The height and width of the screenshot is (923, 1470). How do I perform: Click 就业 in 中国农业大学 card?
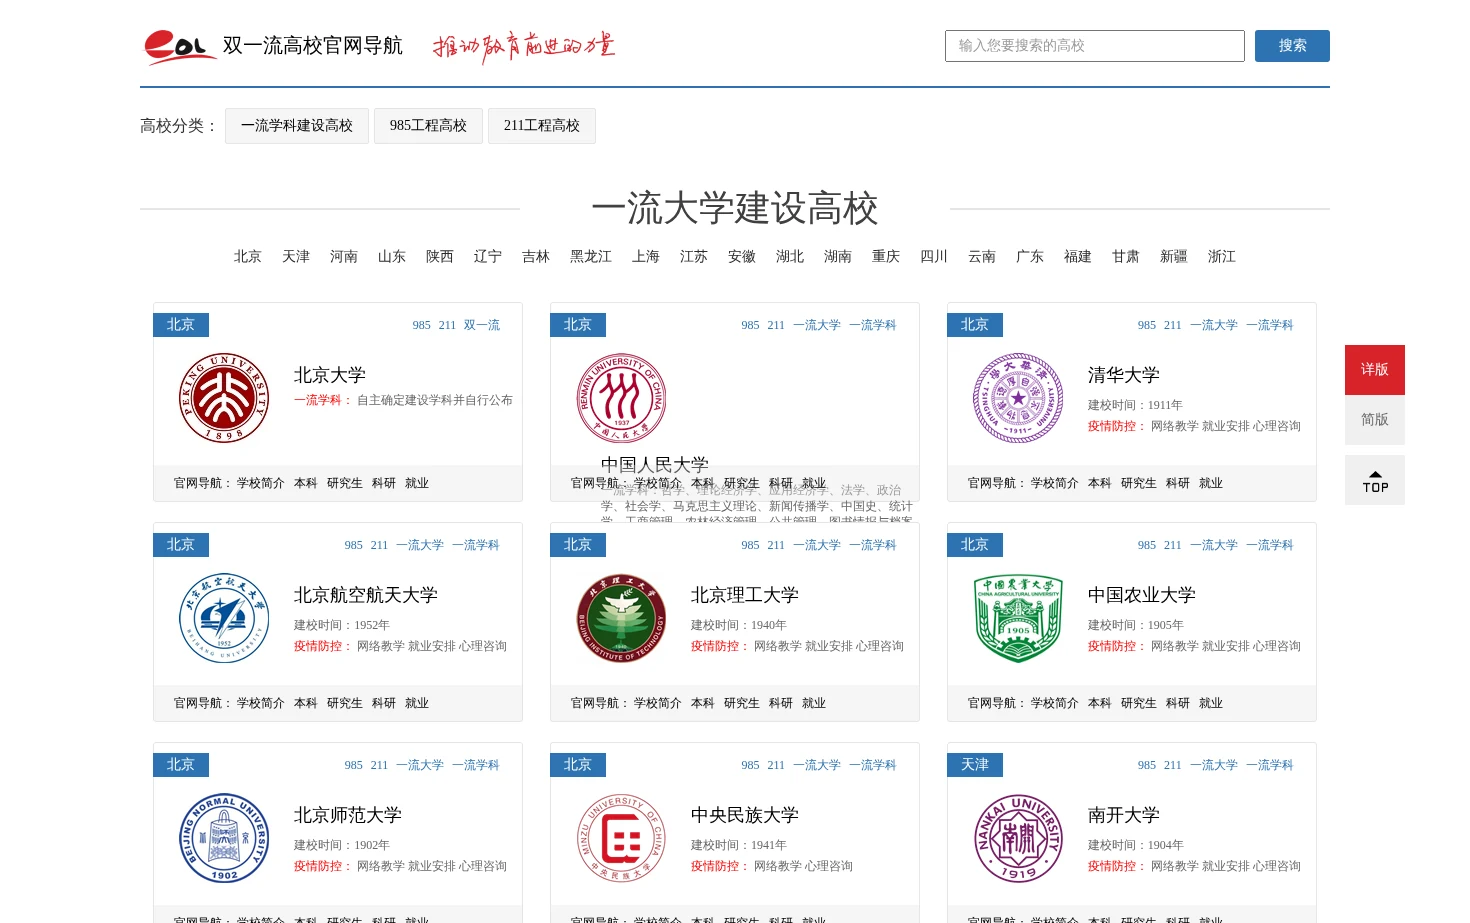1211,703
